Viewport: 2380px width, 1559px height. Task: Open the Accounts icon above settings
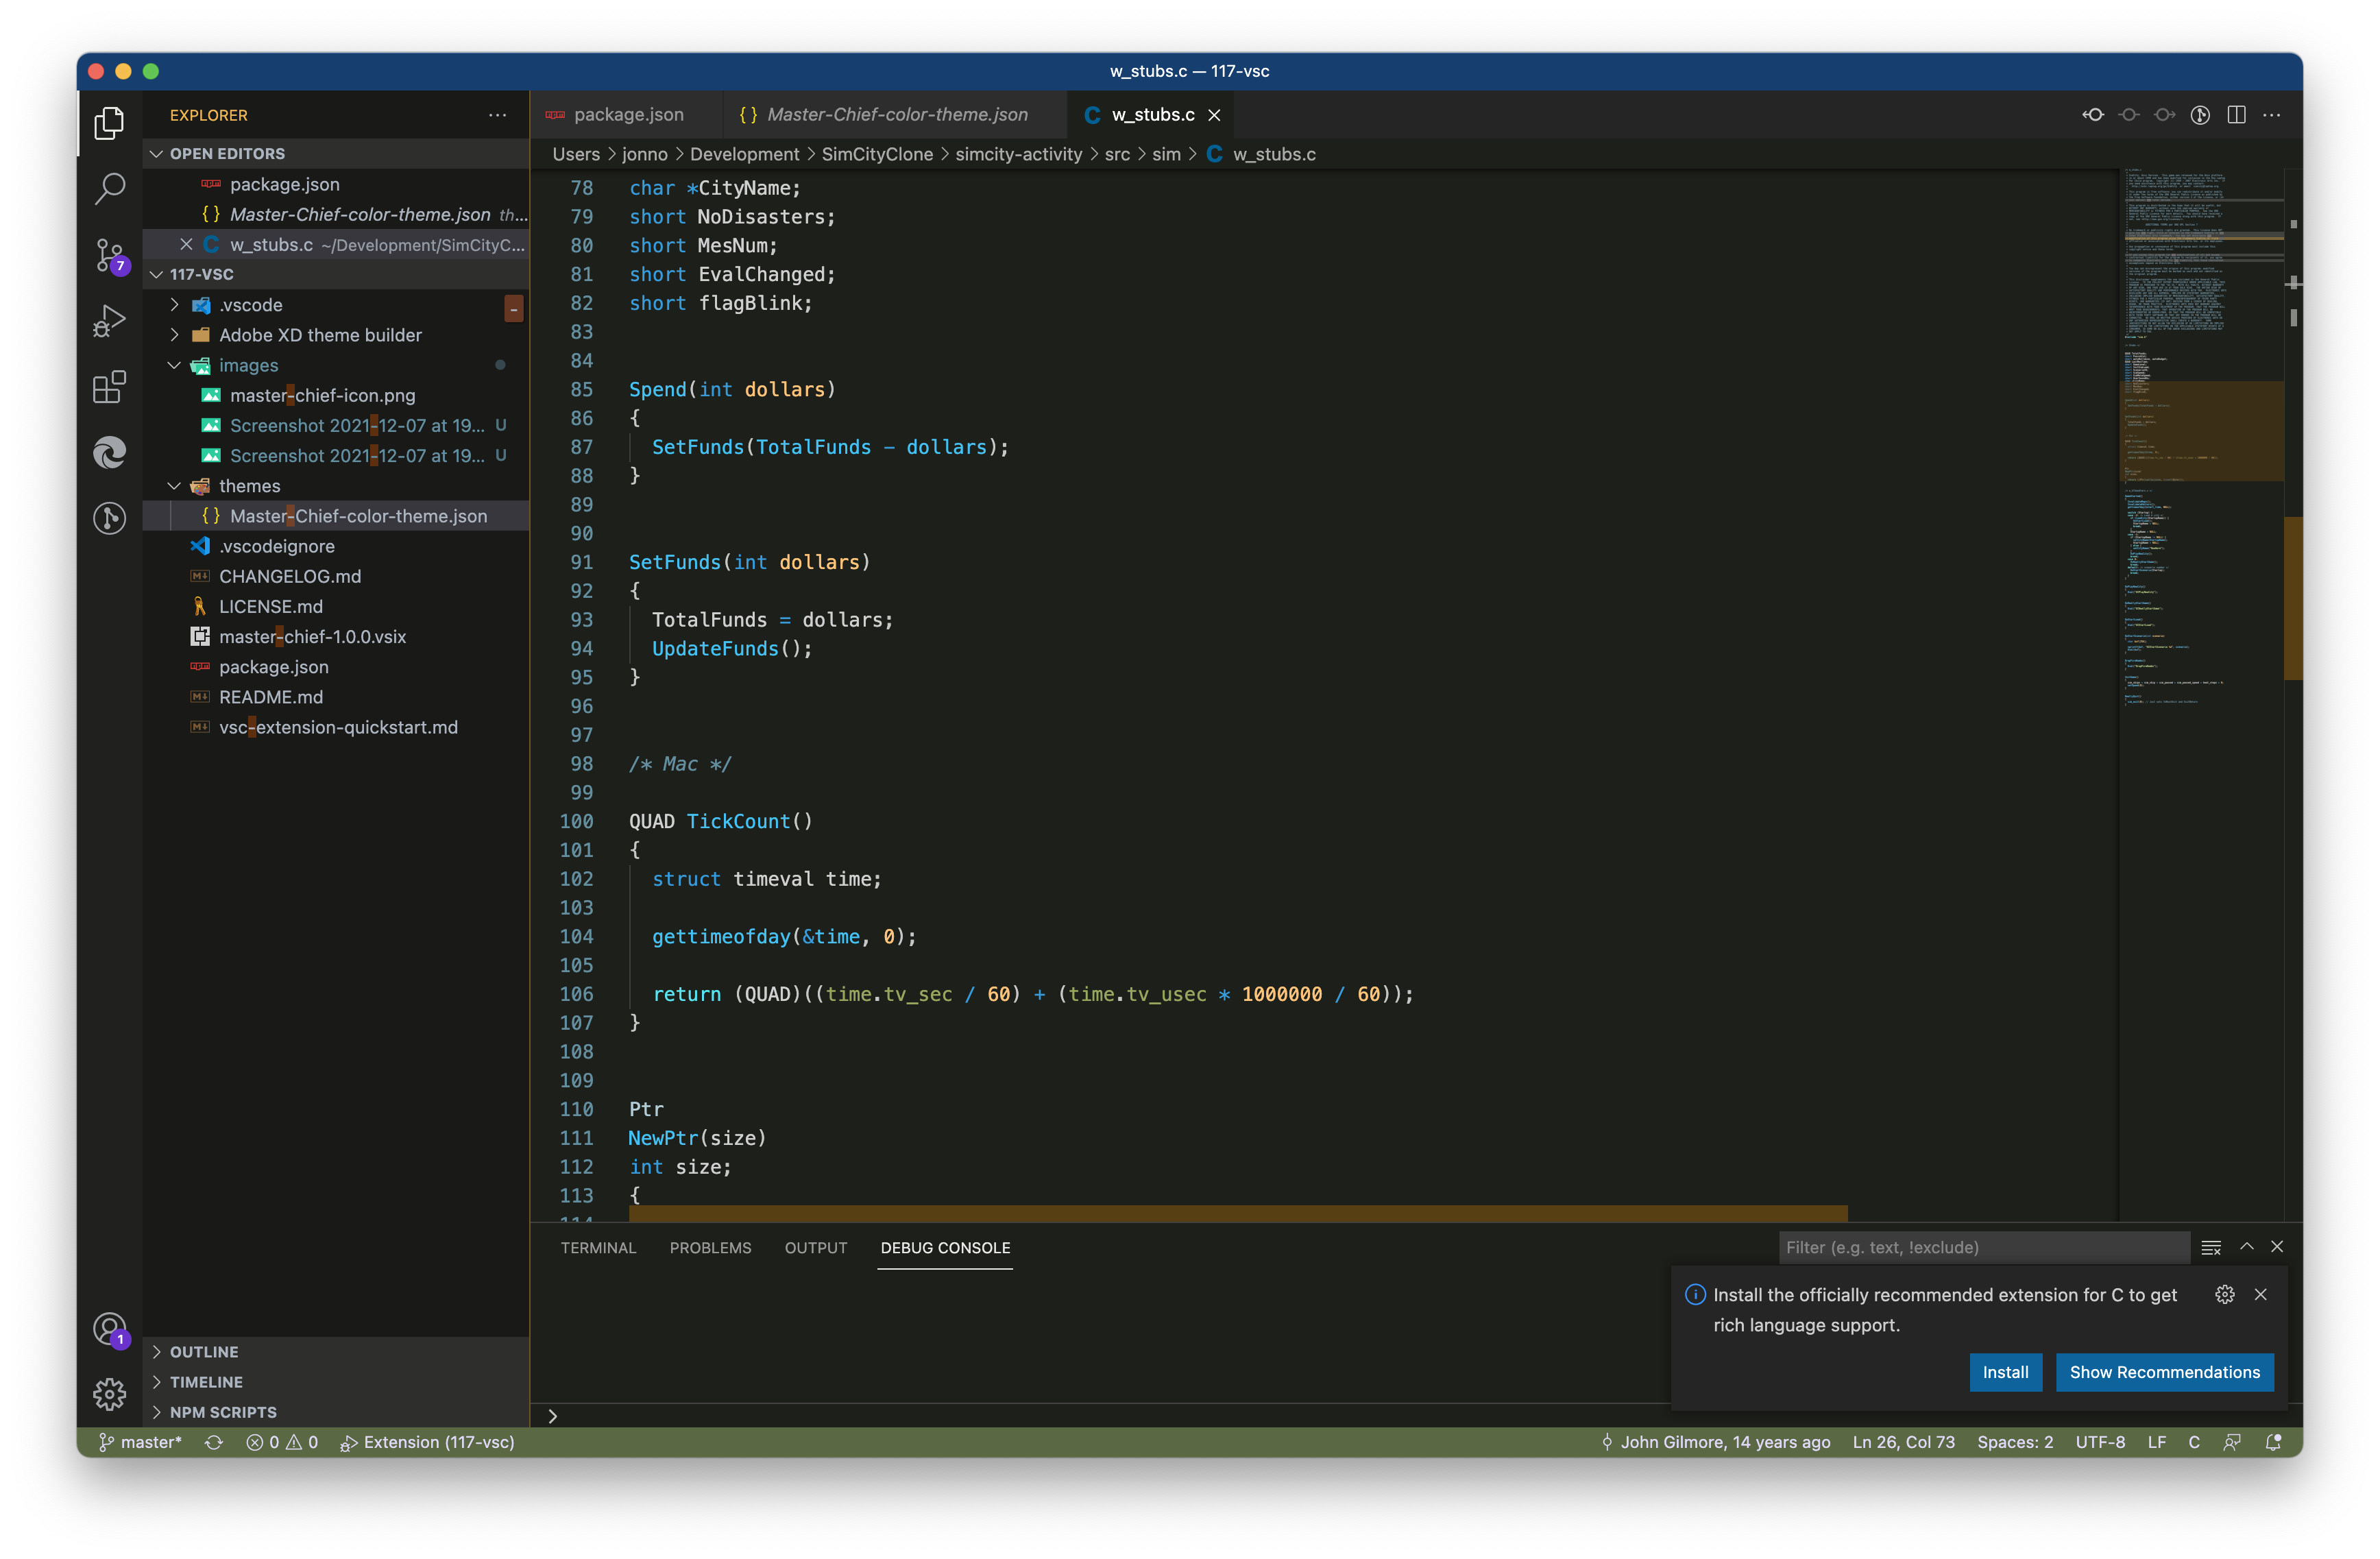[109, 1329]
